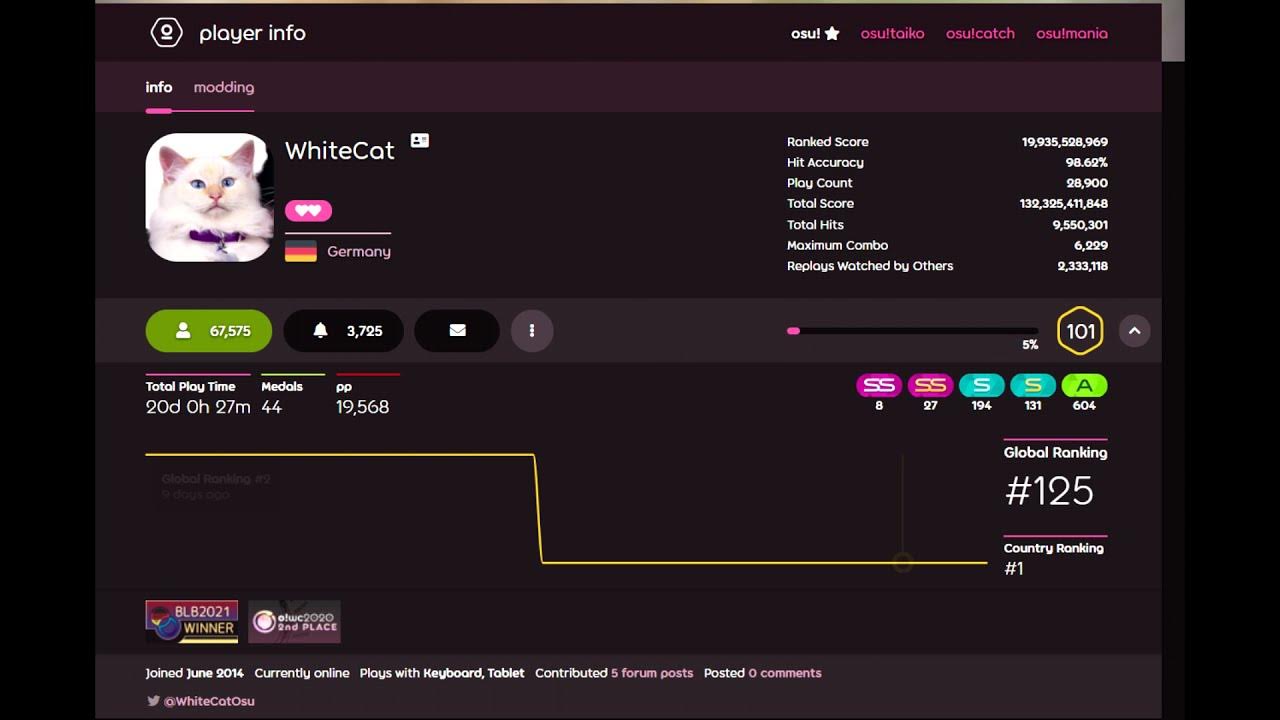Open the BLB2021 Winner badge
This screenshot has width=1280, height=720.
click(192, 621)
